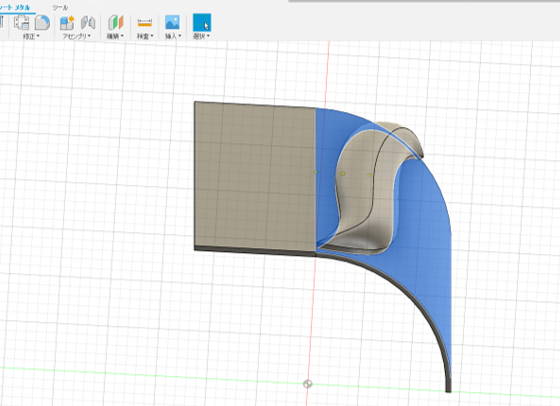The image size is (560, 406).
Task: Expand the 挿入 dropdown
Action: [x=173, y=36]
